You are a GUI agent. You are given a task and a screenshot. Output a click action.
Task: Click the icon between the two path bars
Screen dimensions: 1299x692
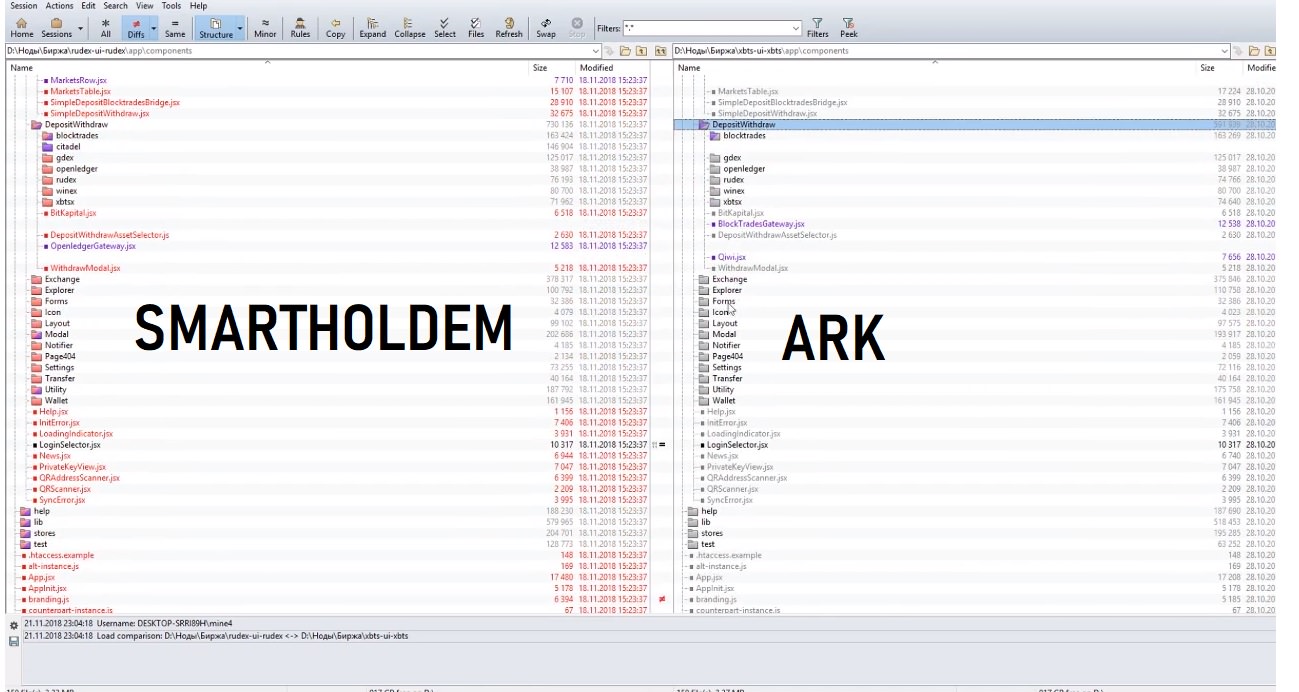tap(661, 50)
